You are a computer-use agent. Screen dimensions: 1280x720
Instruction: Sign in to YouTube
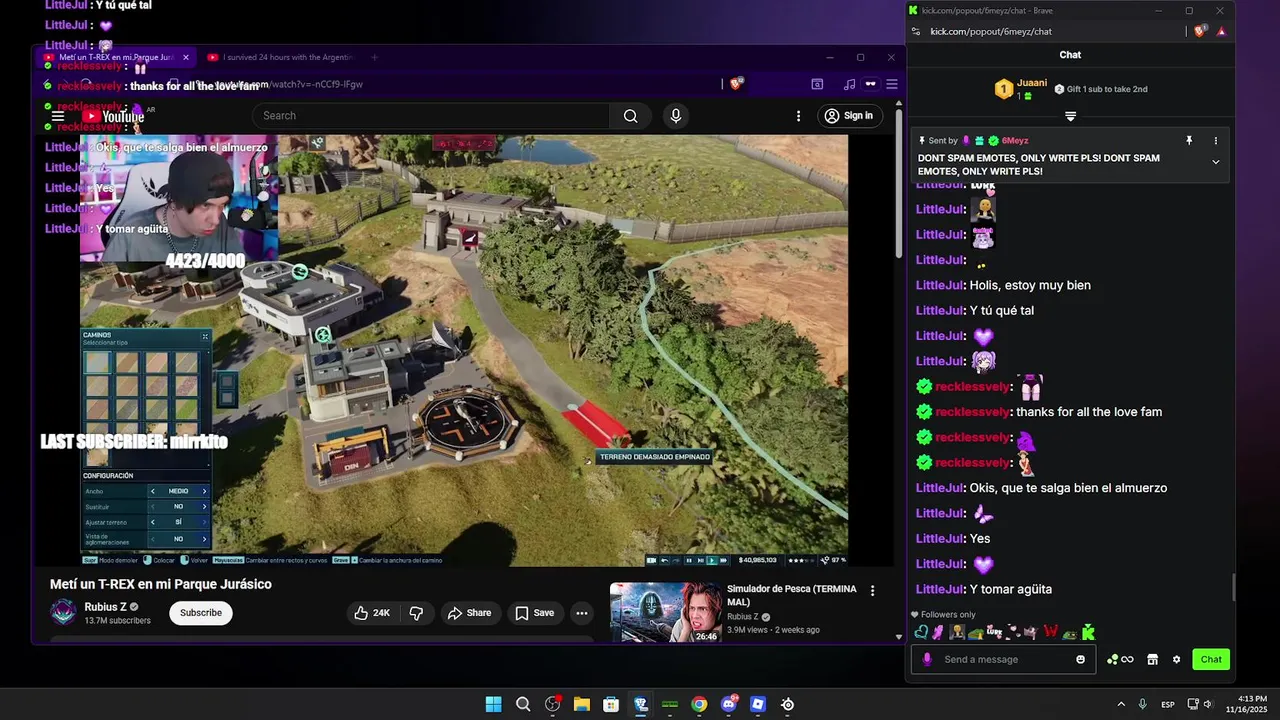coord(849,116)
